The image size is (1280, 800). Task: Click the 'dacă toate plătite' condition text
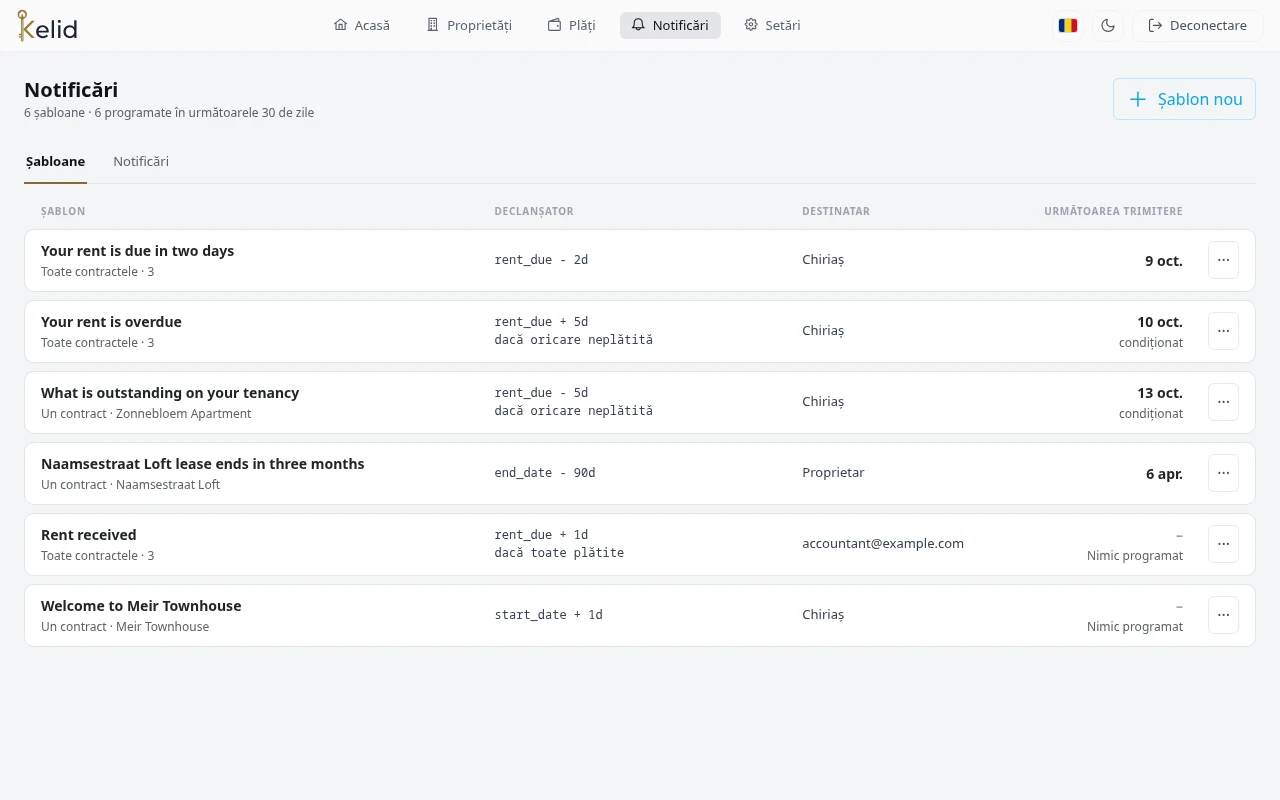coord(559,553)
